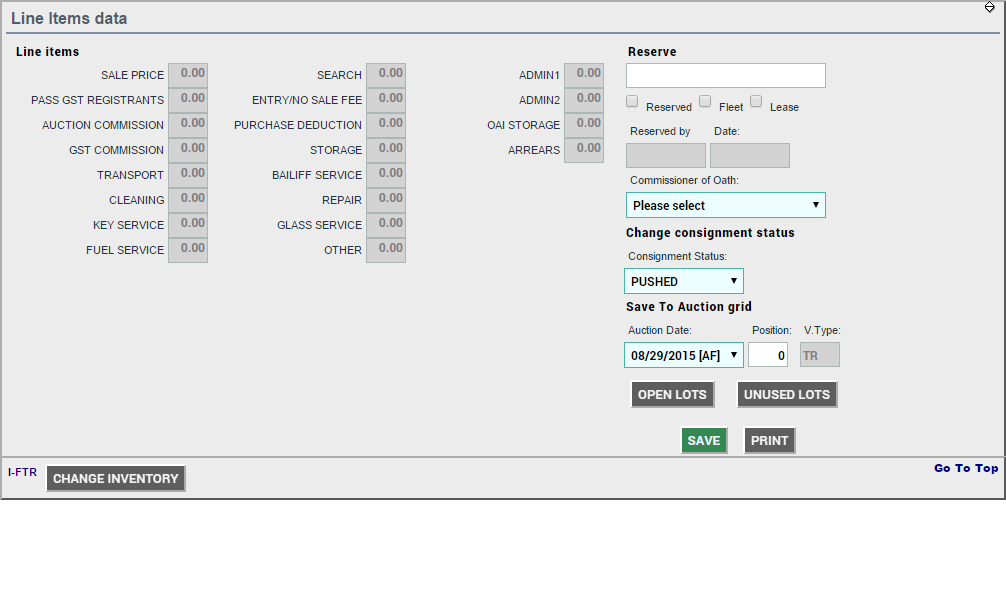The height and width of the screenshot is (601, 1006).
Task: Click the reserve Date field
Action: [750, 156]
